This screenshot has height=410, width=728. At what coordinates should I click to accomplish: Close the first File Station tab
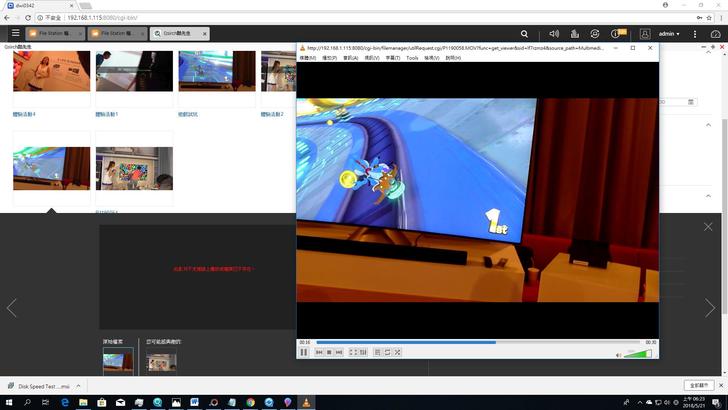pos(80,34)
